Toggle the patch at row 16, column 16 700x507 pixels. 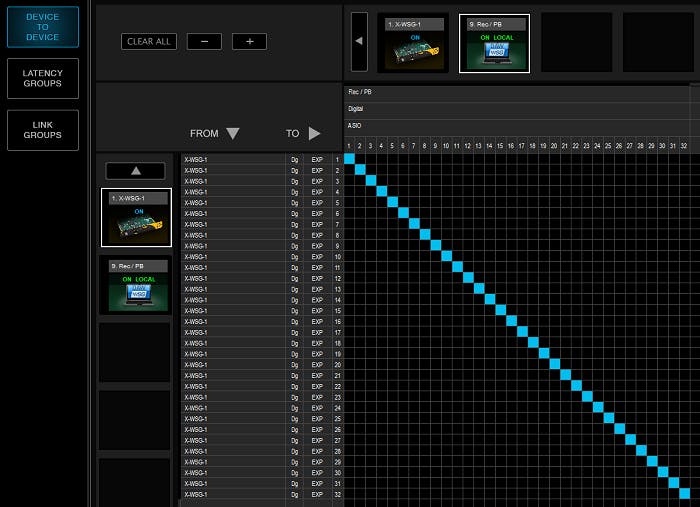511,321
